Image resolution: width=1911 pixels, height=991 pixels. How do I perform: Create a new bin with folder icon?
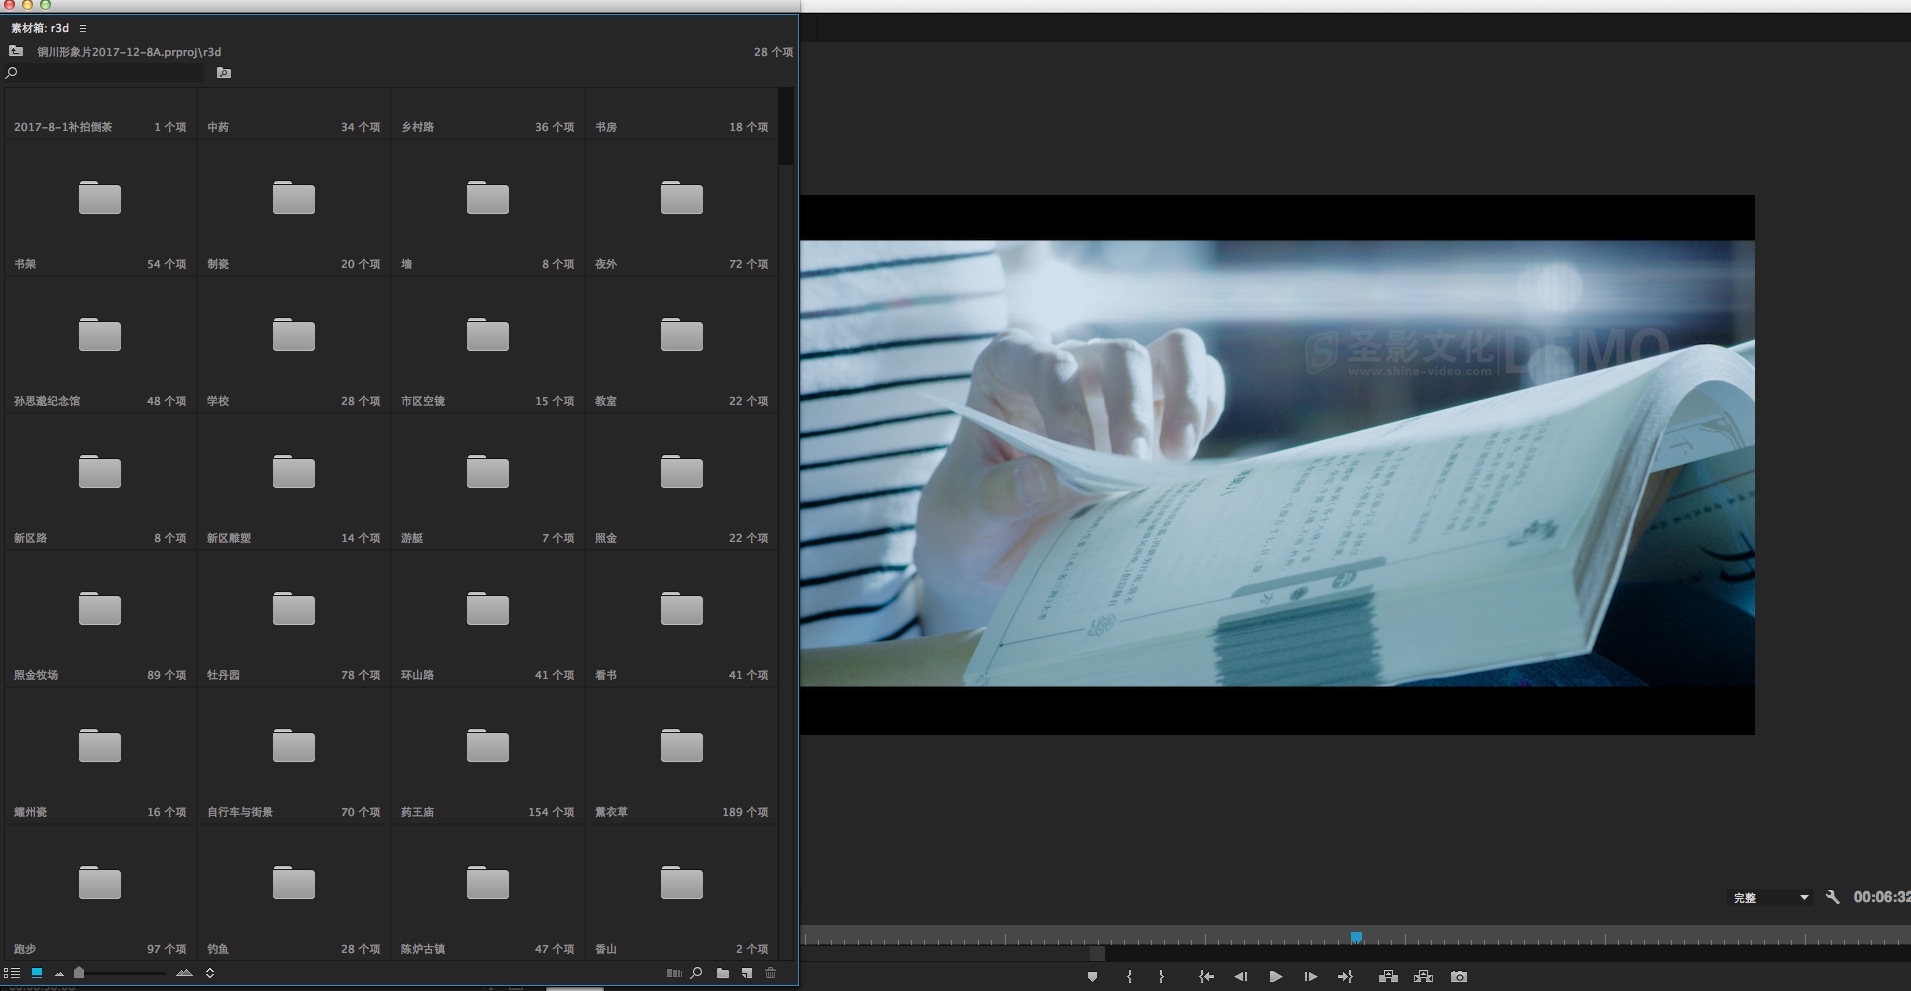tap(722, 973)
